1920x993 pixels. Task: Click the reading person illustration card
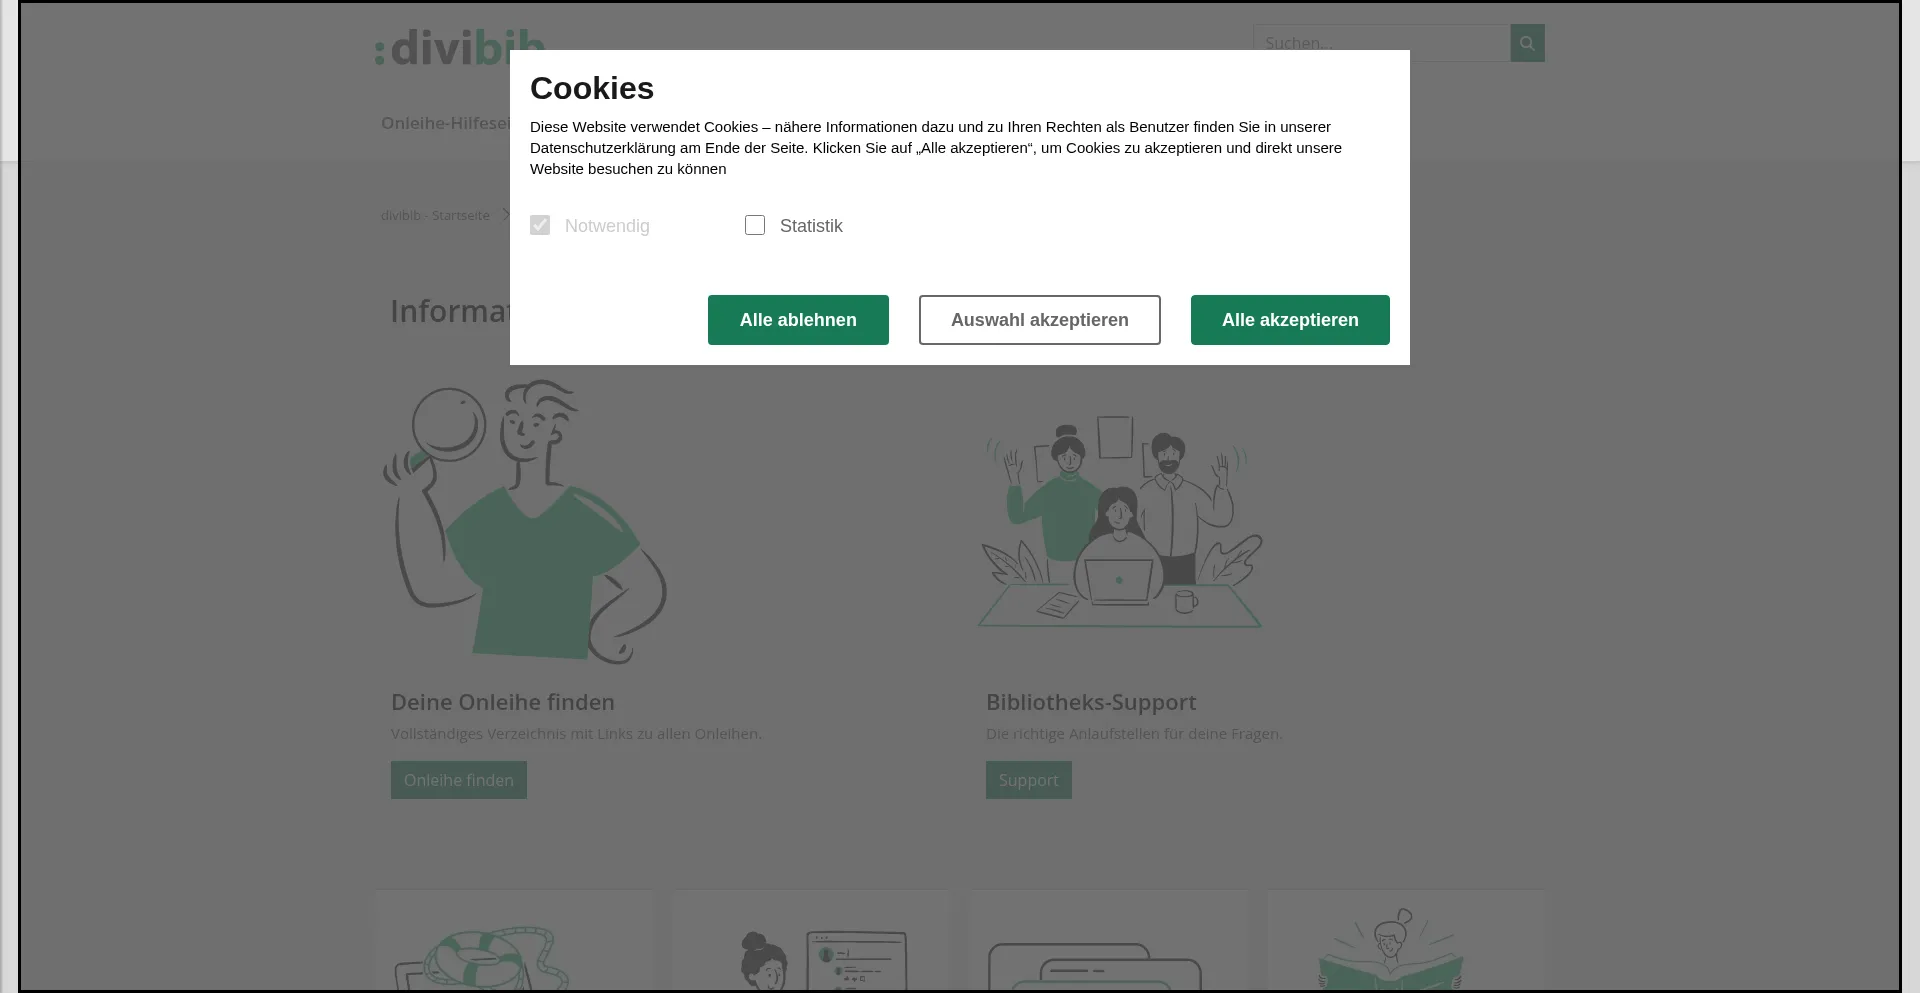1406,941
